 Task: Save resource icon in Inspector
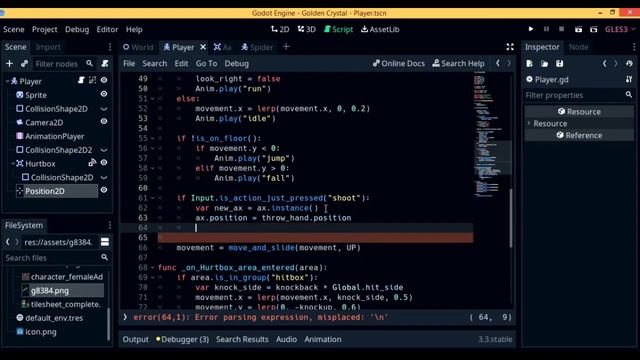[560, 64]
